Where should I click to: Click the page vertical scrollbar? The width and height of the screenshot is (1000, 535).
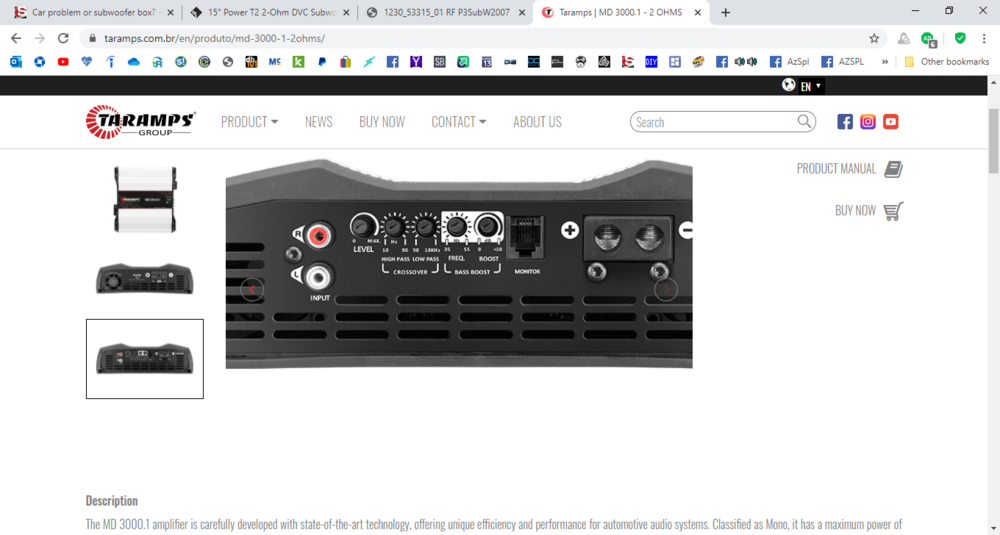coord(994,140)
